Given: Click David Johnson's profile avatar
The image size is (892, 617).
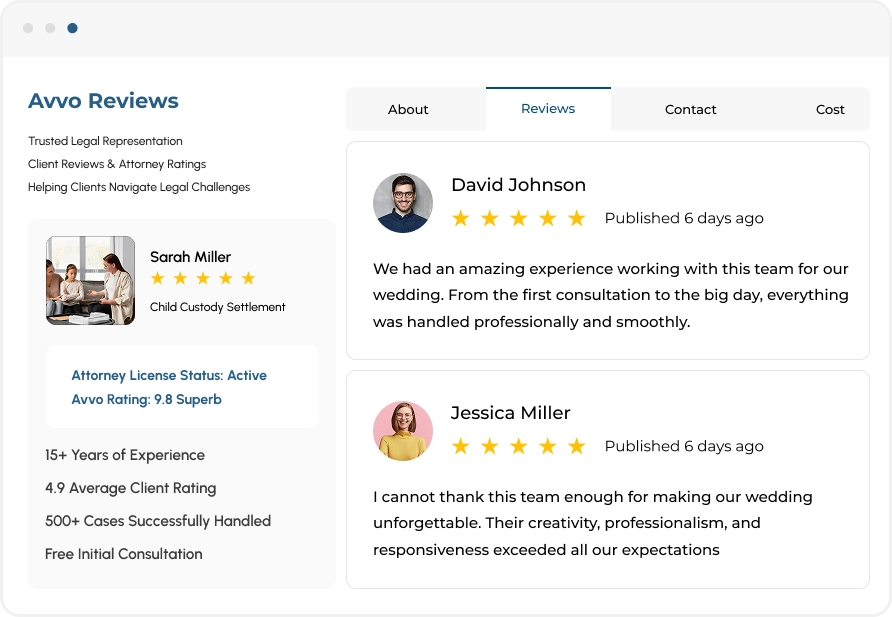Looking at the screenshot, I should pos(403,203).
